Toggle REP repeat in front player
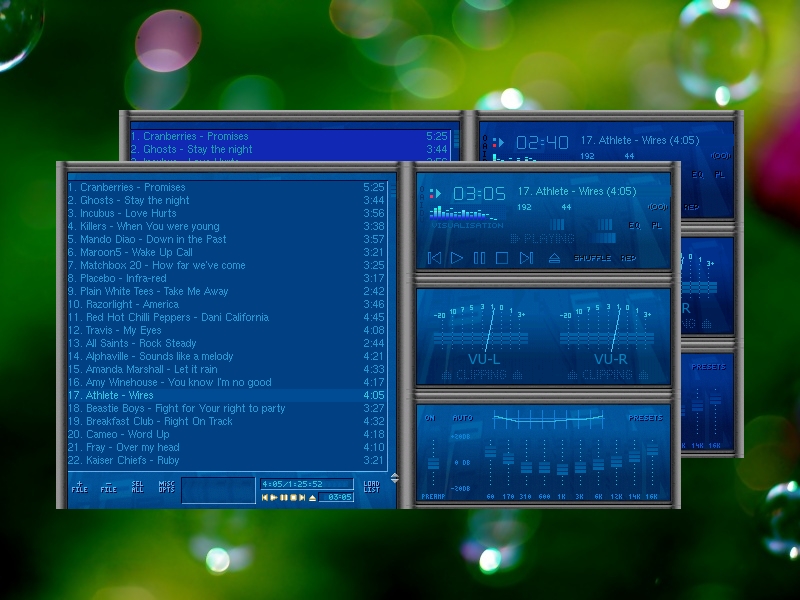The image size is (800, 600). click(x=628, y=258)
